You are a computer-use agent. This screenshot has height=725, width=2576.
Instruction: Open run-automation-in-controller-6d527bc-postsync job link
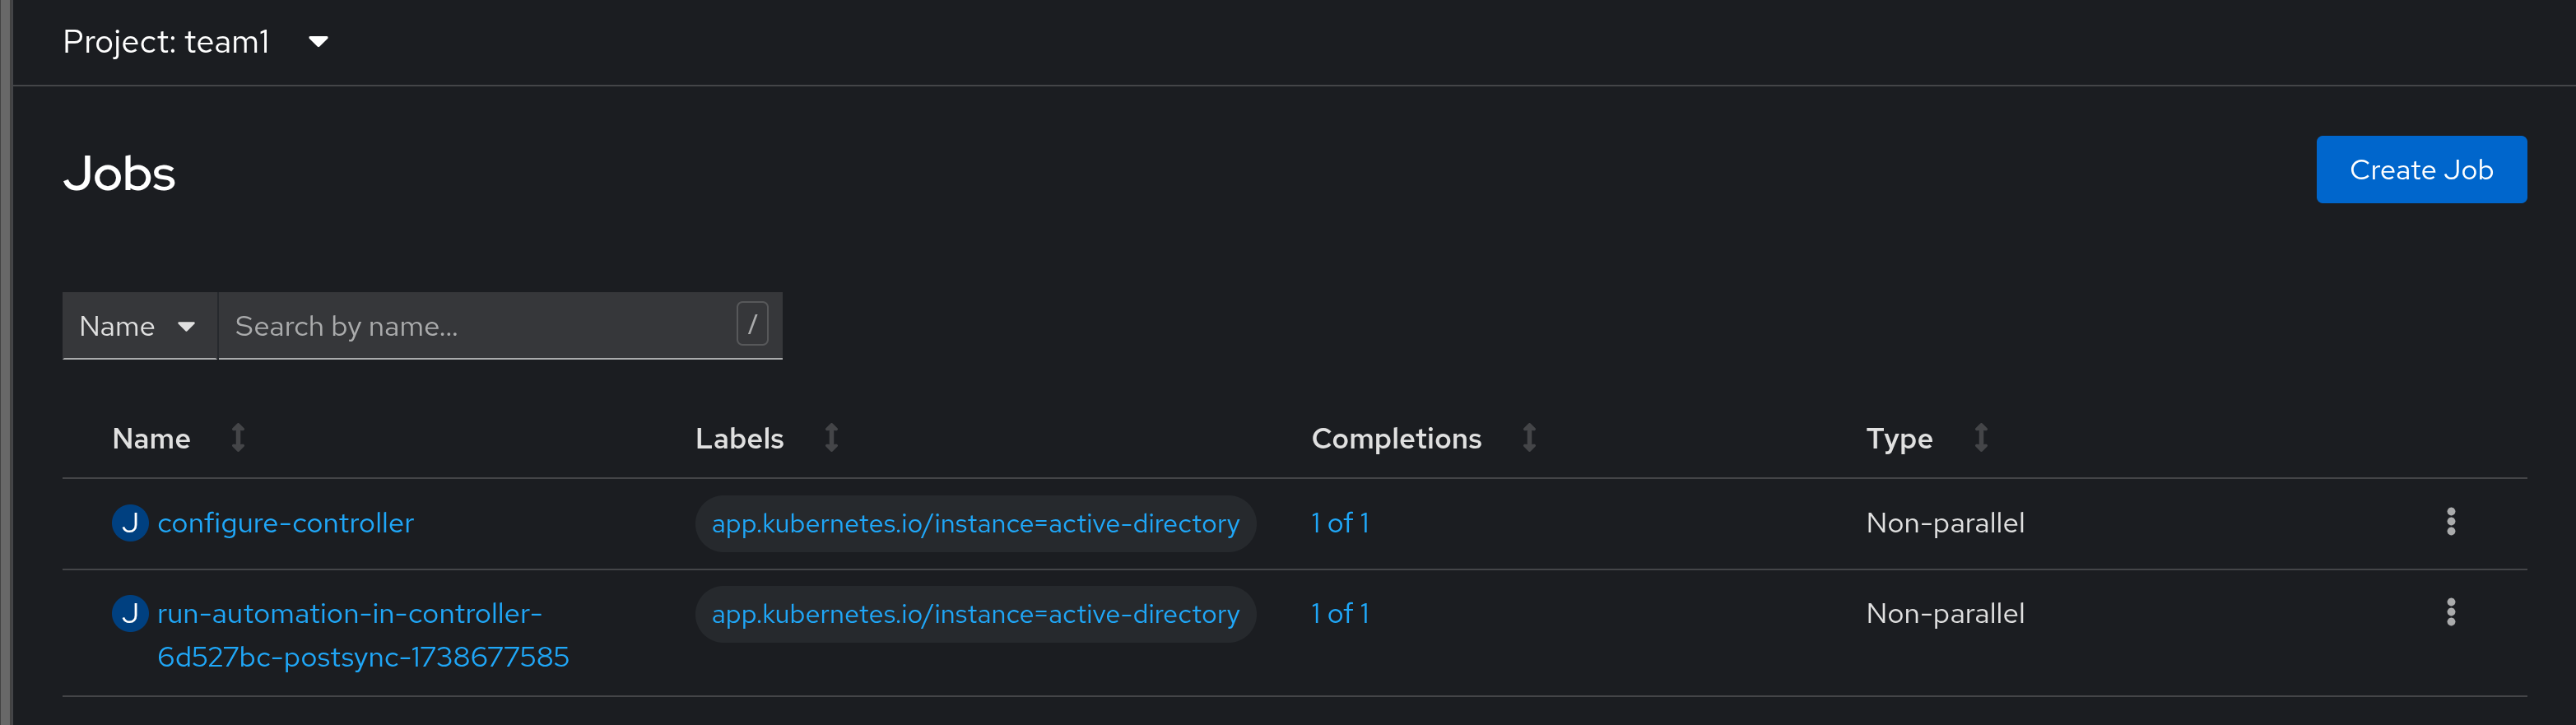[x=363, y=635]
